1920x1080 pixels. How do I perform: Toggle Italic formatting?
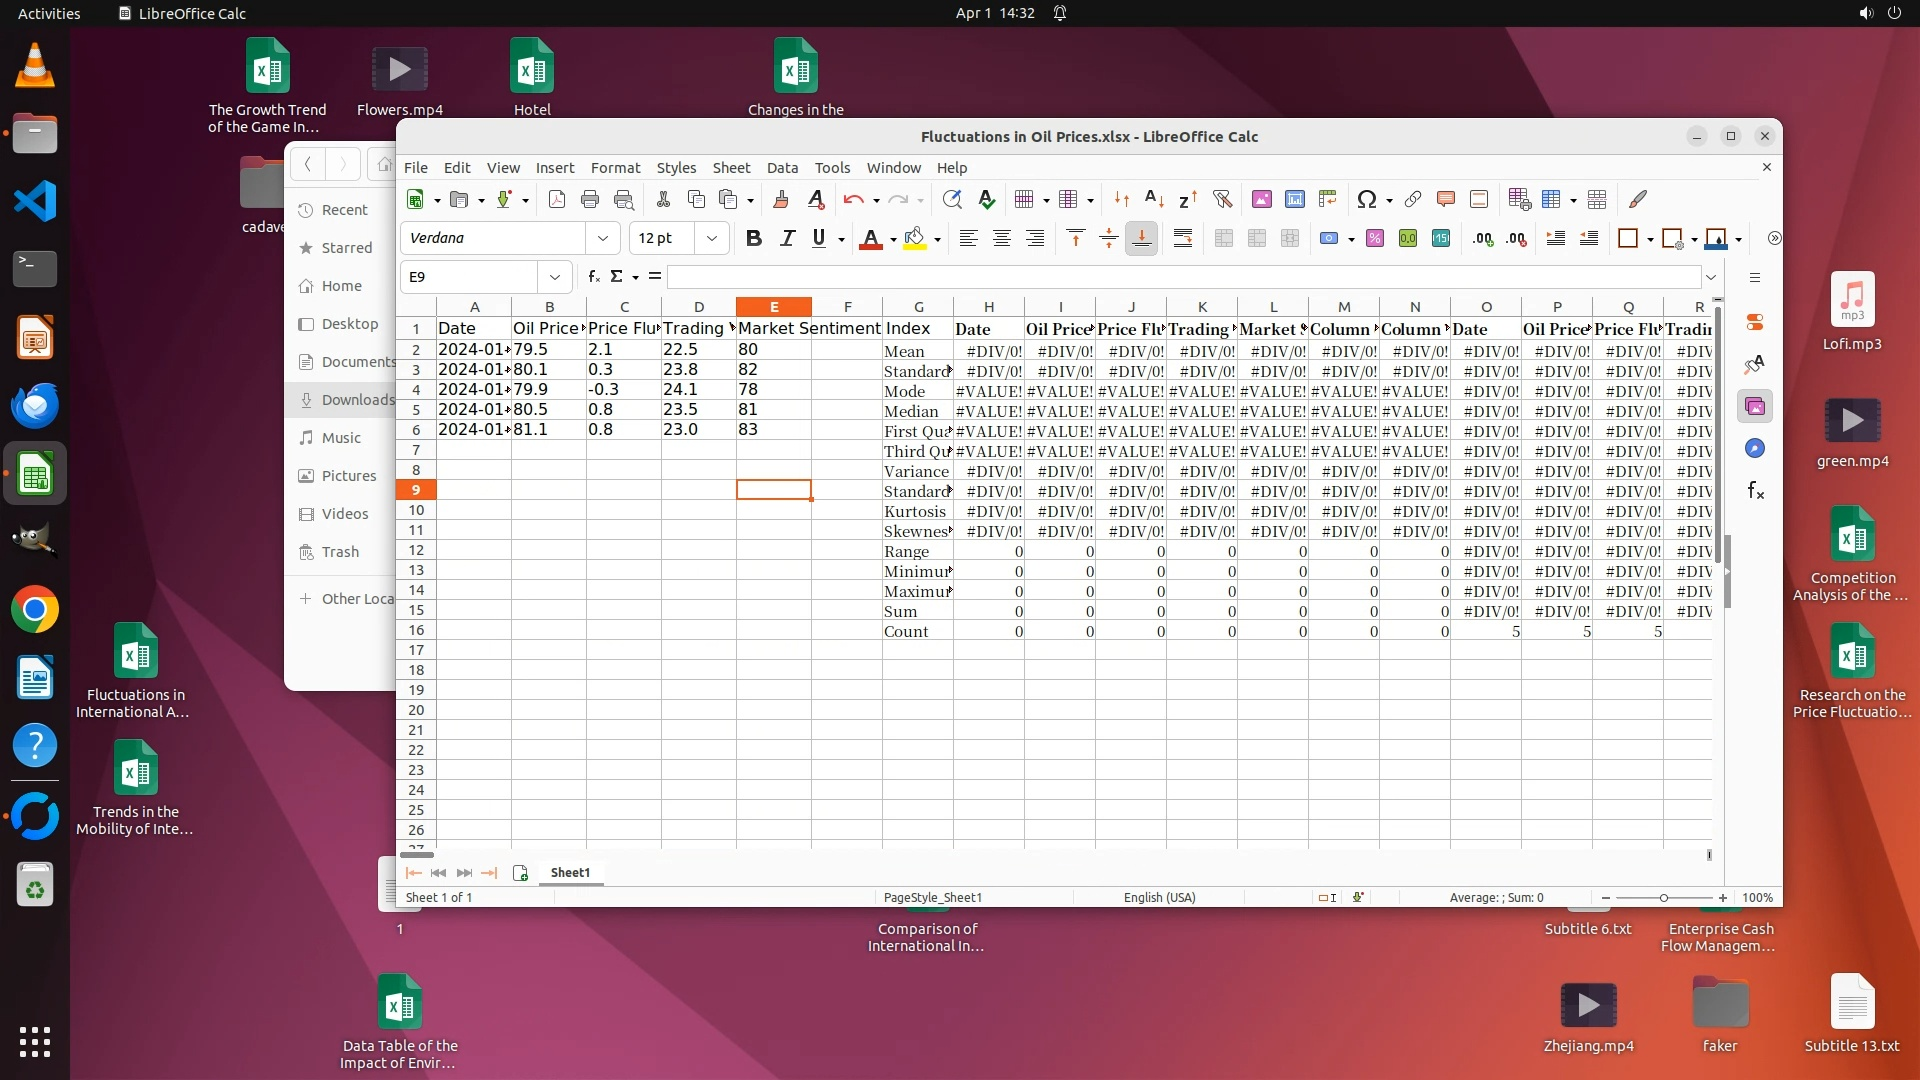click(787, 238)
